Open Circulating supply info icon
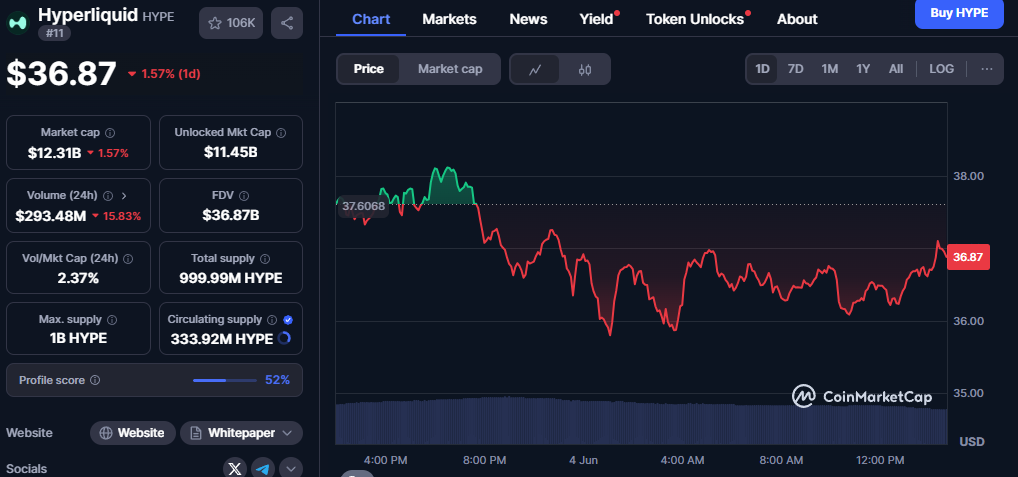Image resolution: width=1018 pixels, height=477 pixels. 272,319
